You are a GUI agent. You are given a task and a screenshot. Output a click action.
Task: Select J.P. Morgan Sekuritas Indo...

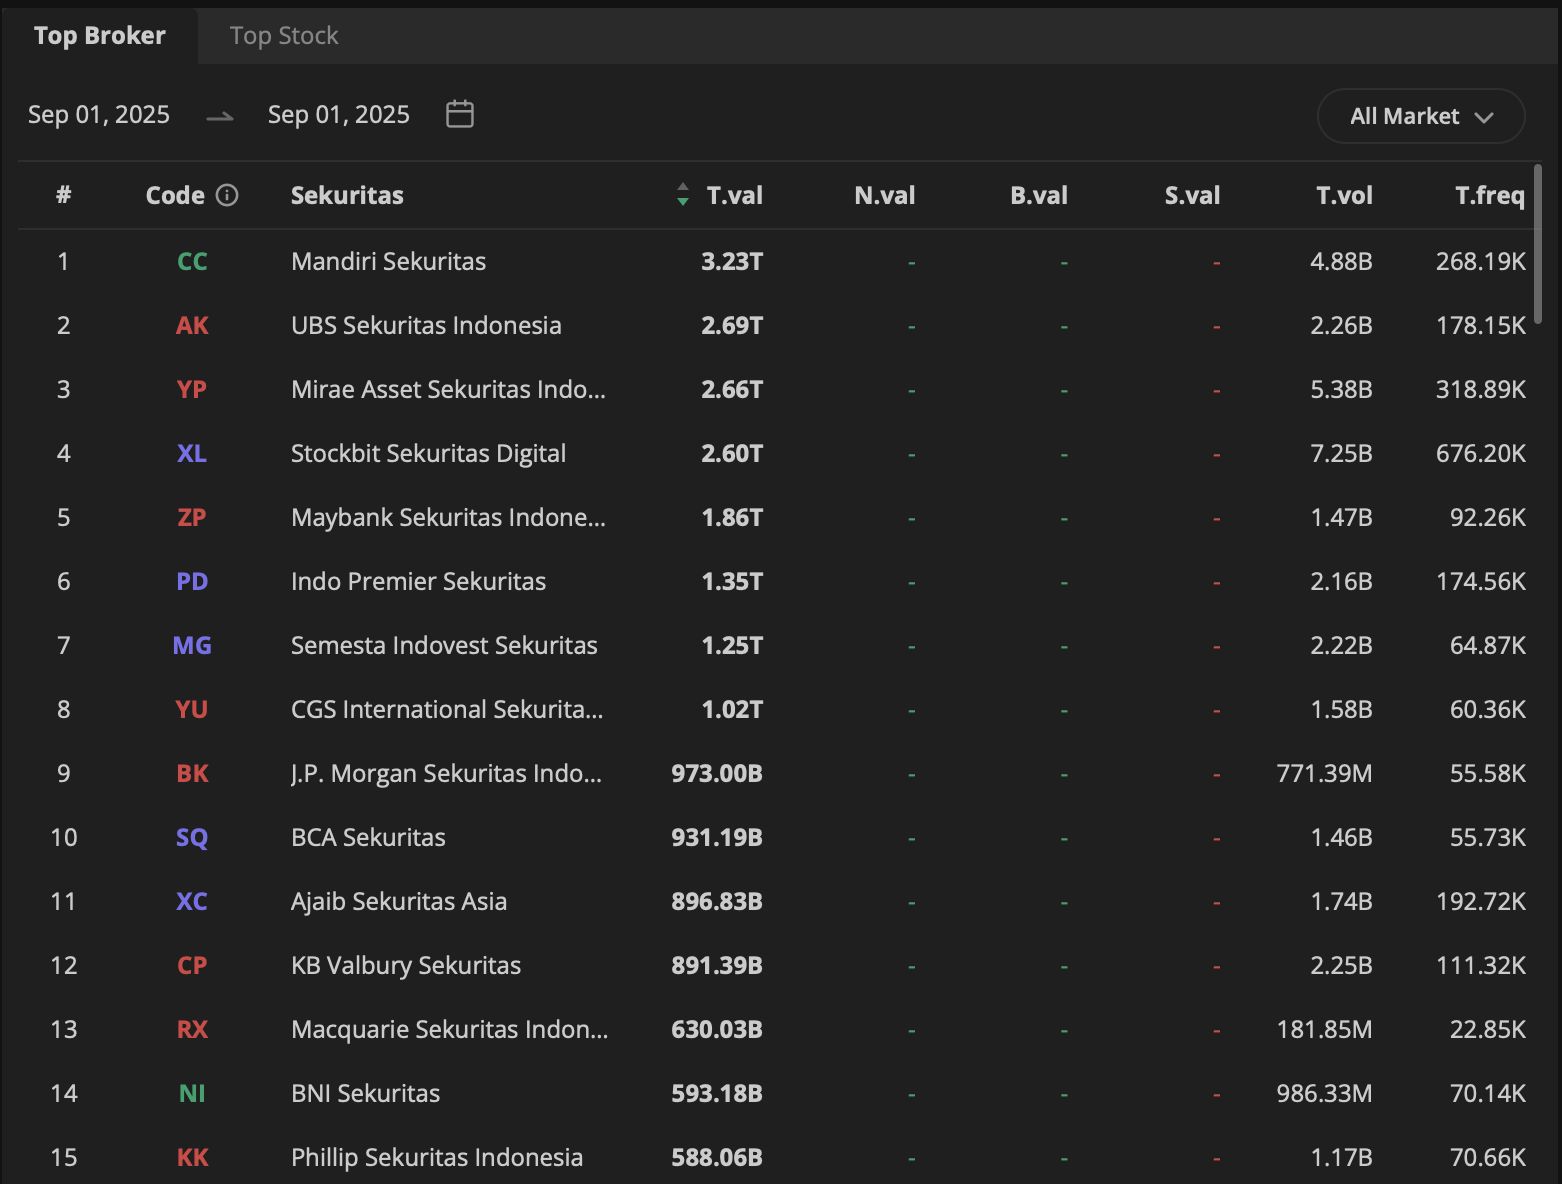446,774
